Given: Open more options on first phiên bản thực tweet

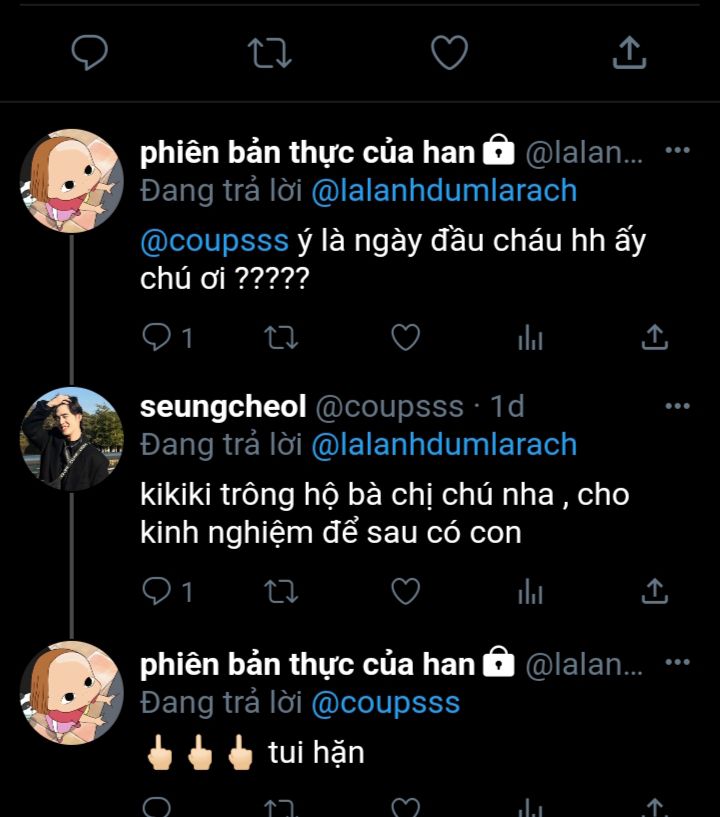Looking at the screenshot, I should (x=677, y=150).
